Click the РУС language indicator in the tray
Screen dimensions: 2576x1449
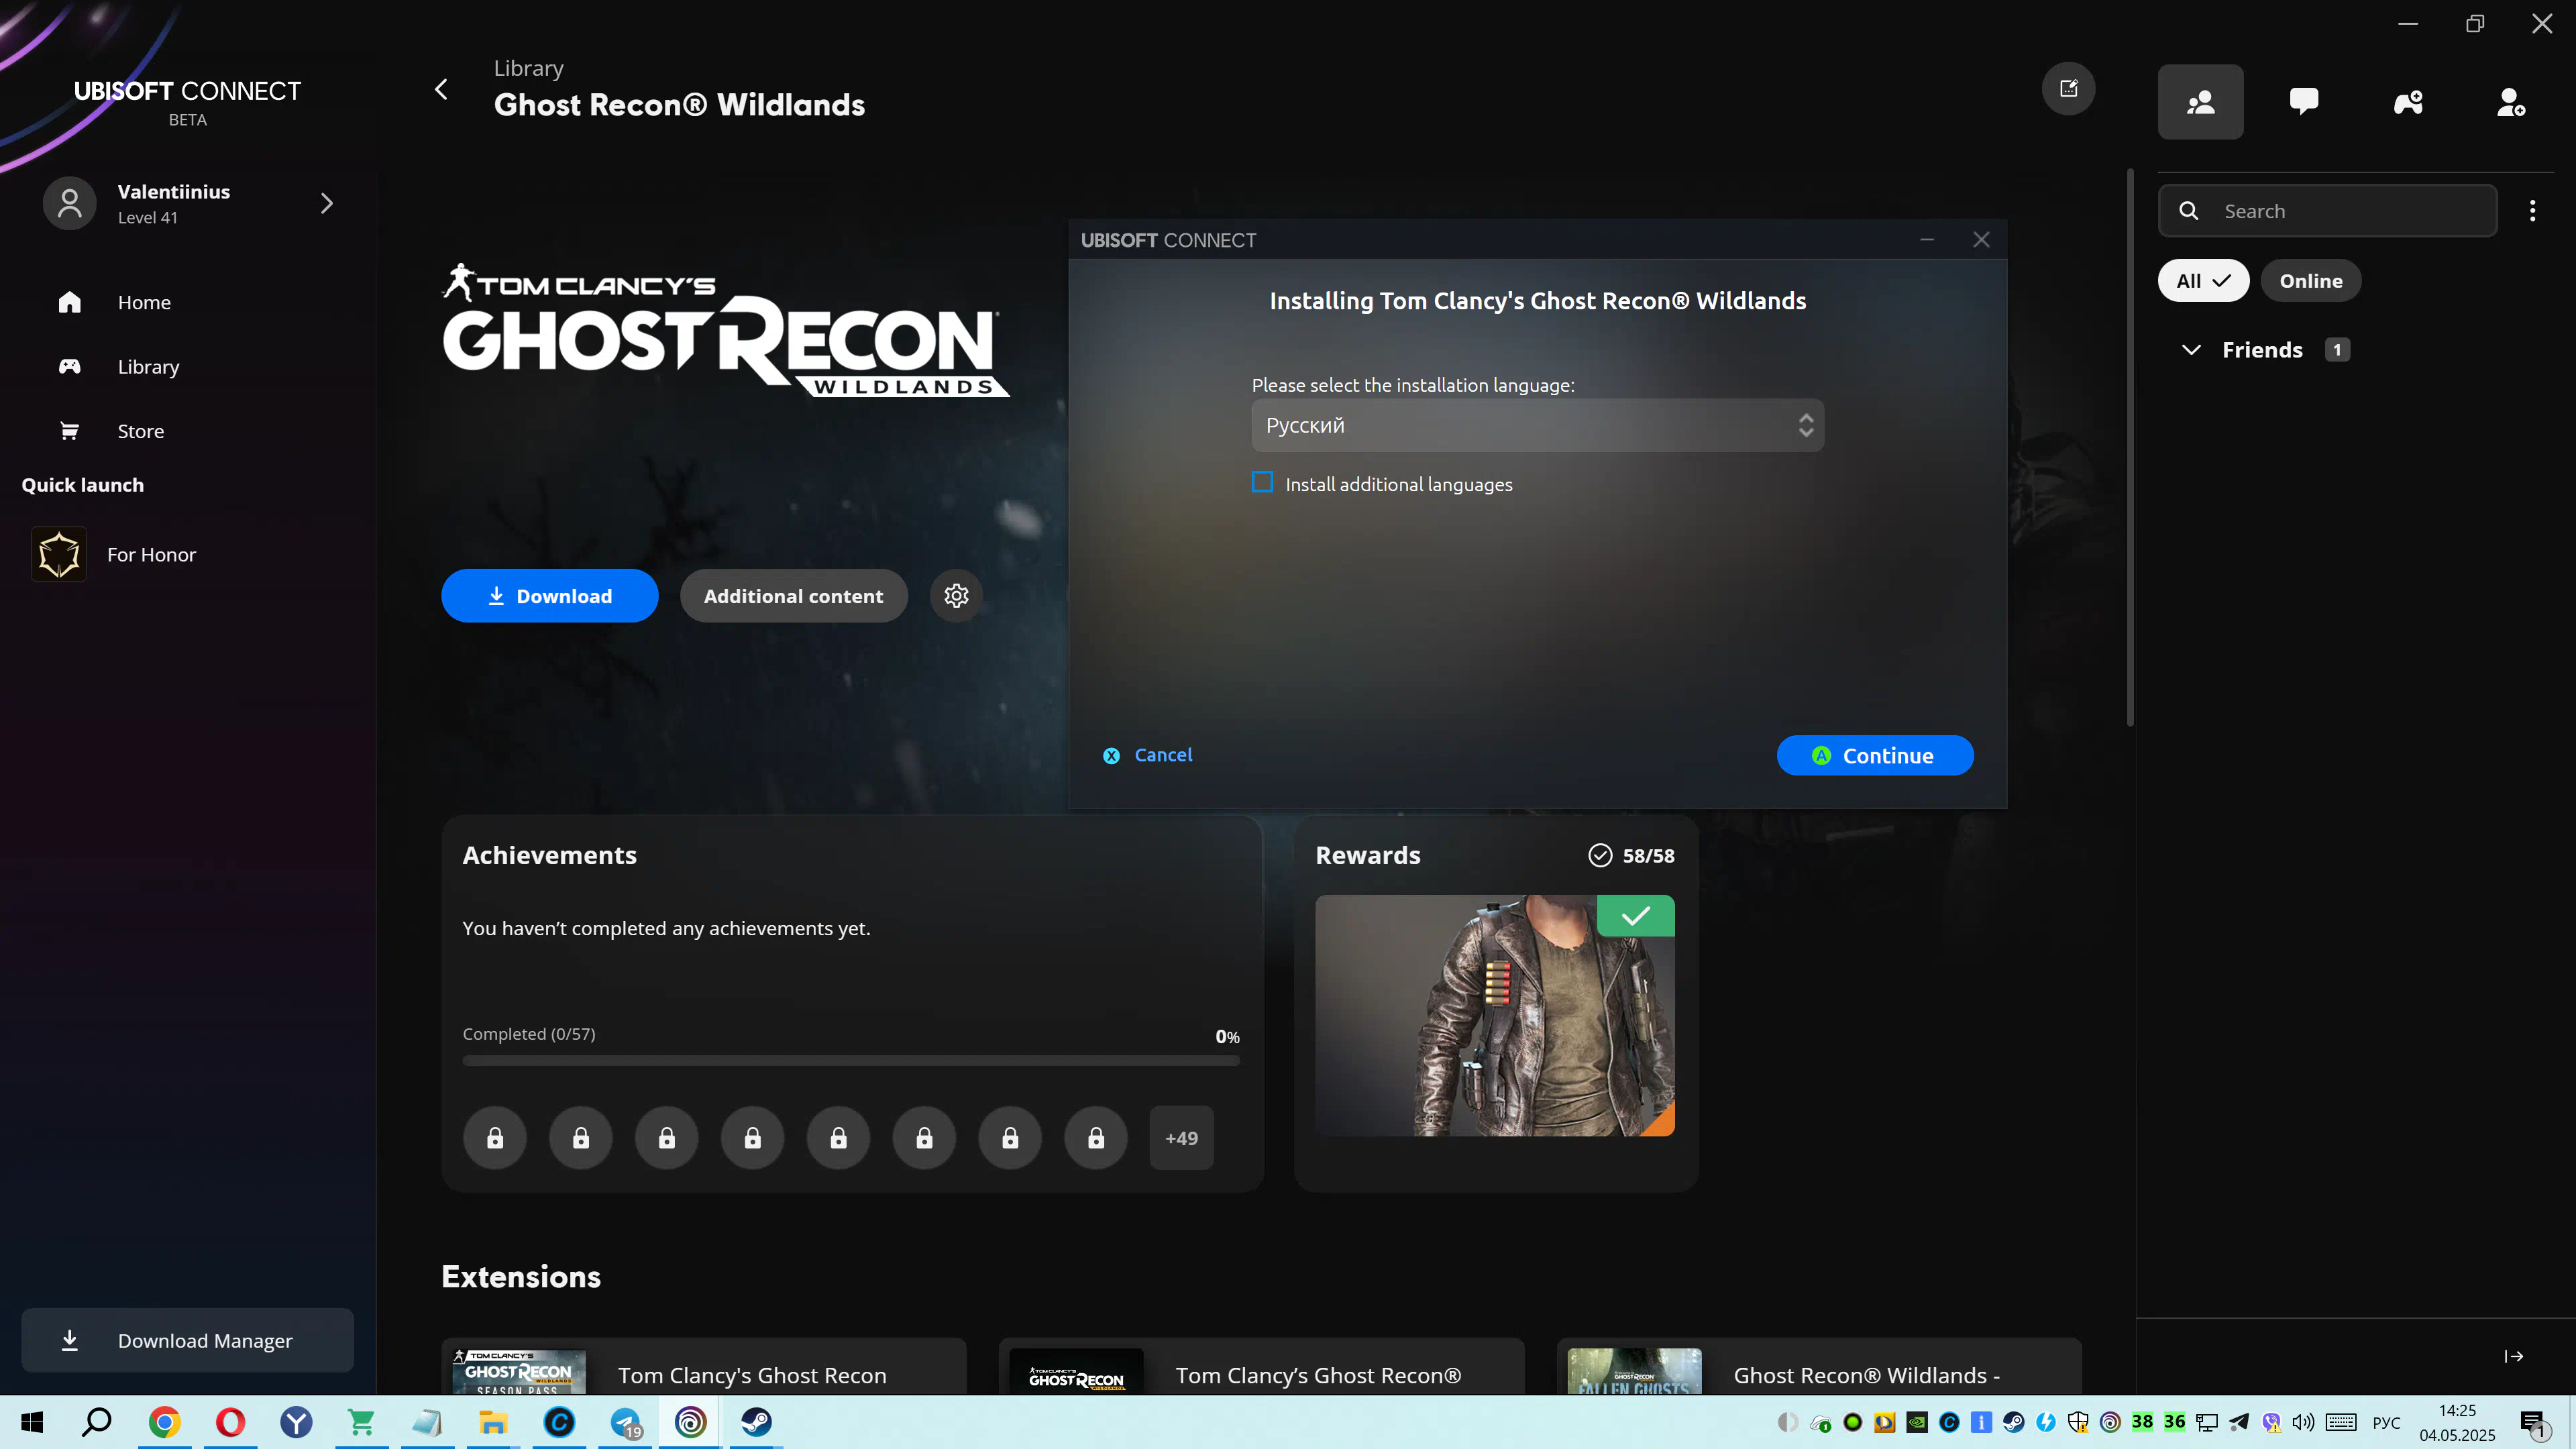2386,1423
